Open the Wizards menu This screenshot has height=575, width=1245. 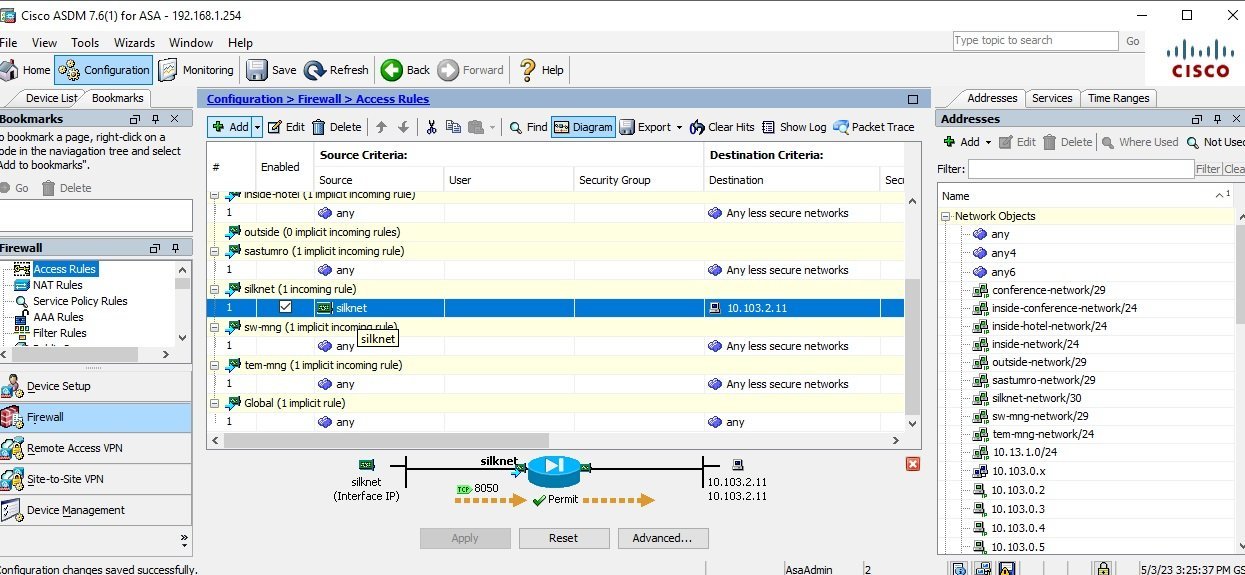coord(134,43)
